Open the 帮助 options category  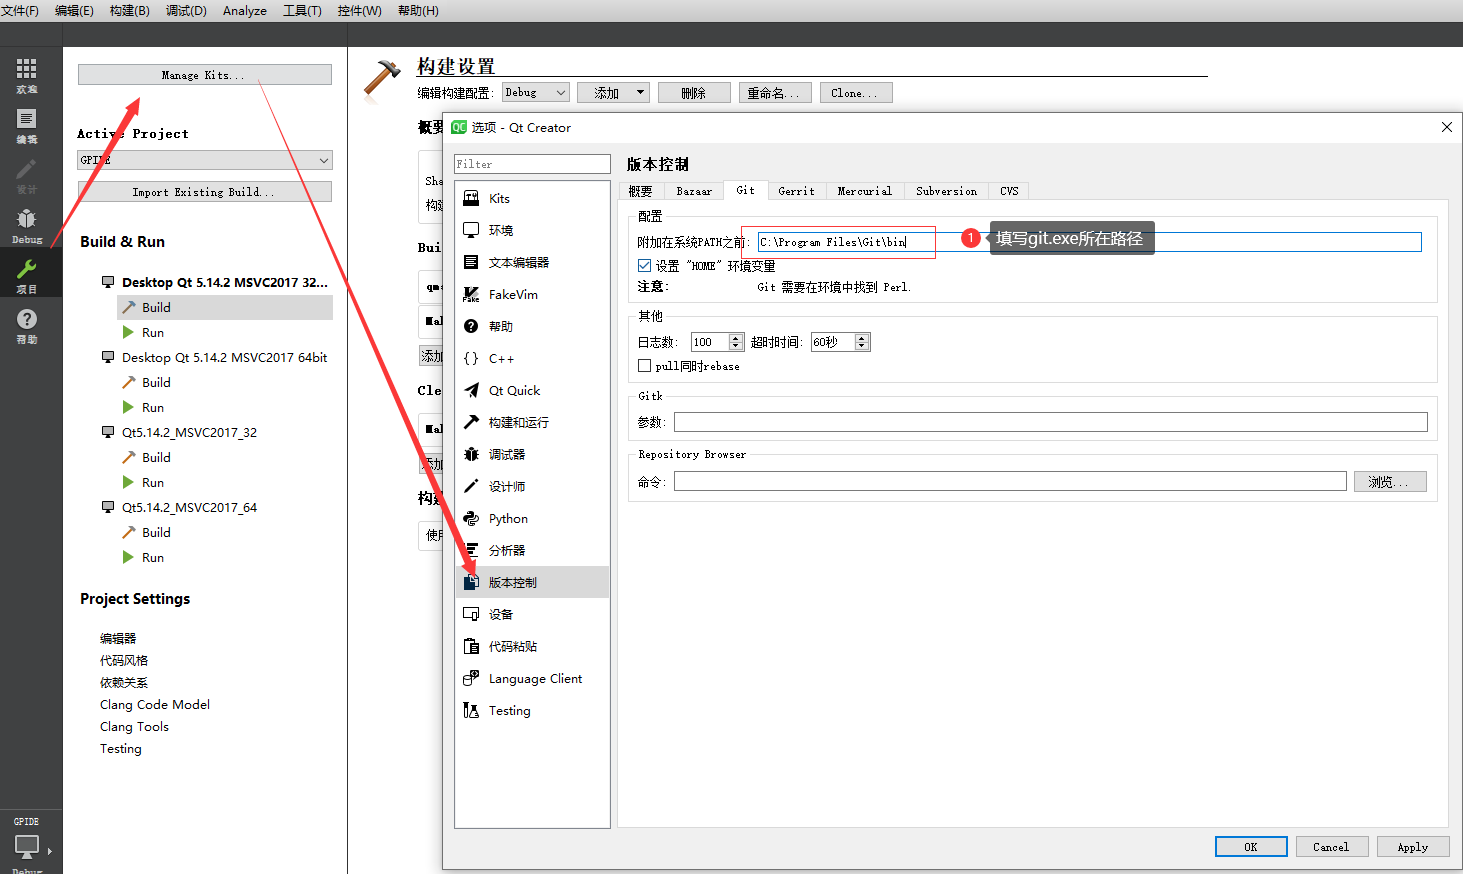(532, 326)
